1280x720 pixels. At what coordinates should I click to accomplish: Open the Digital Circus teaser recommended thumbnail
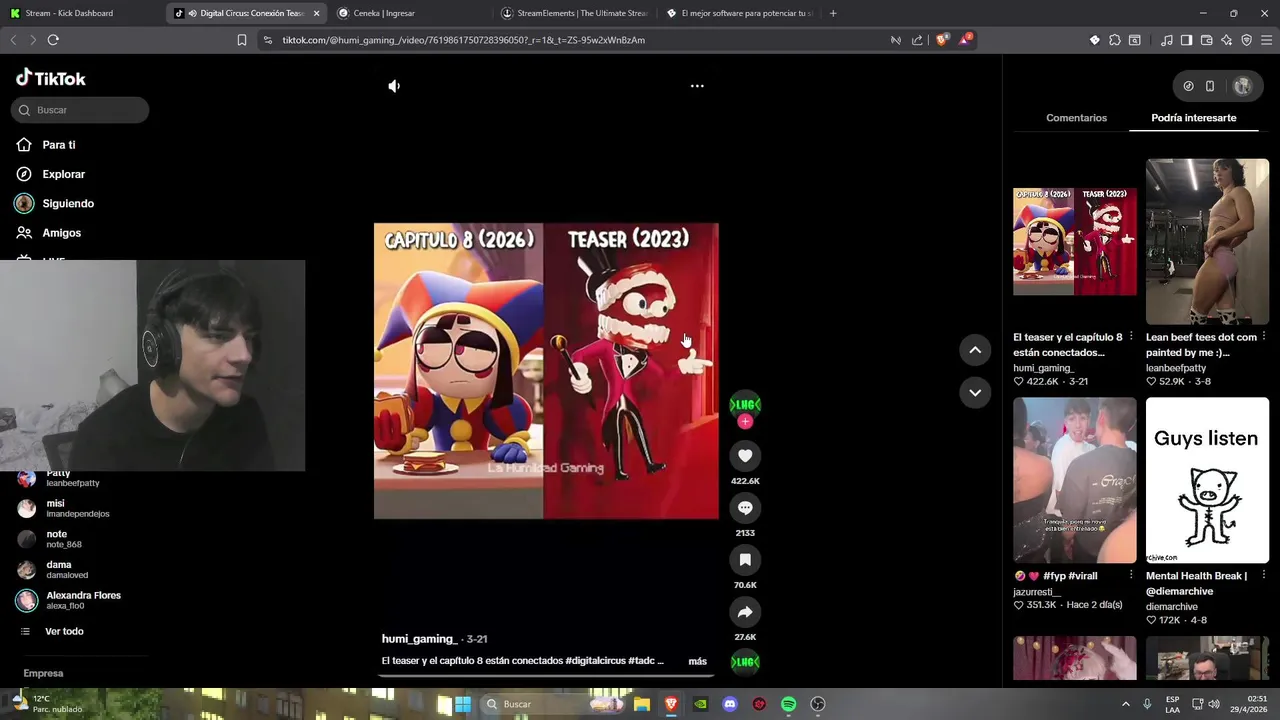point(1075,241)
